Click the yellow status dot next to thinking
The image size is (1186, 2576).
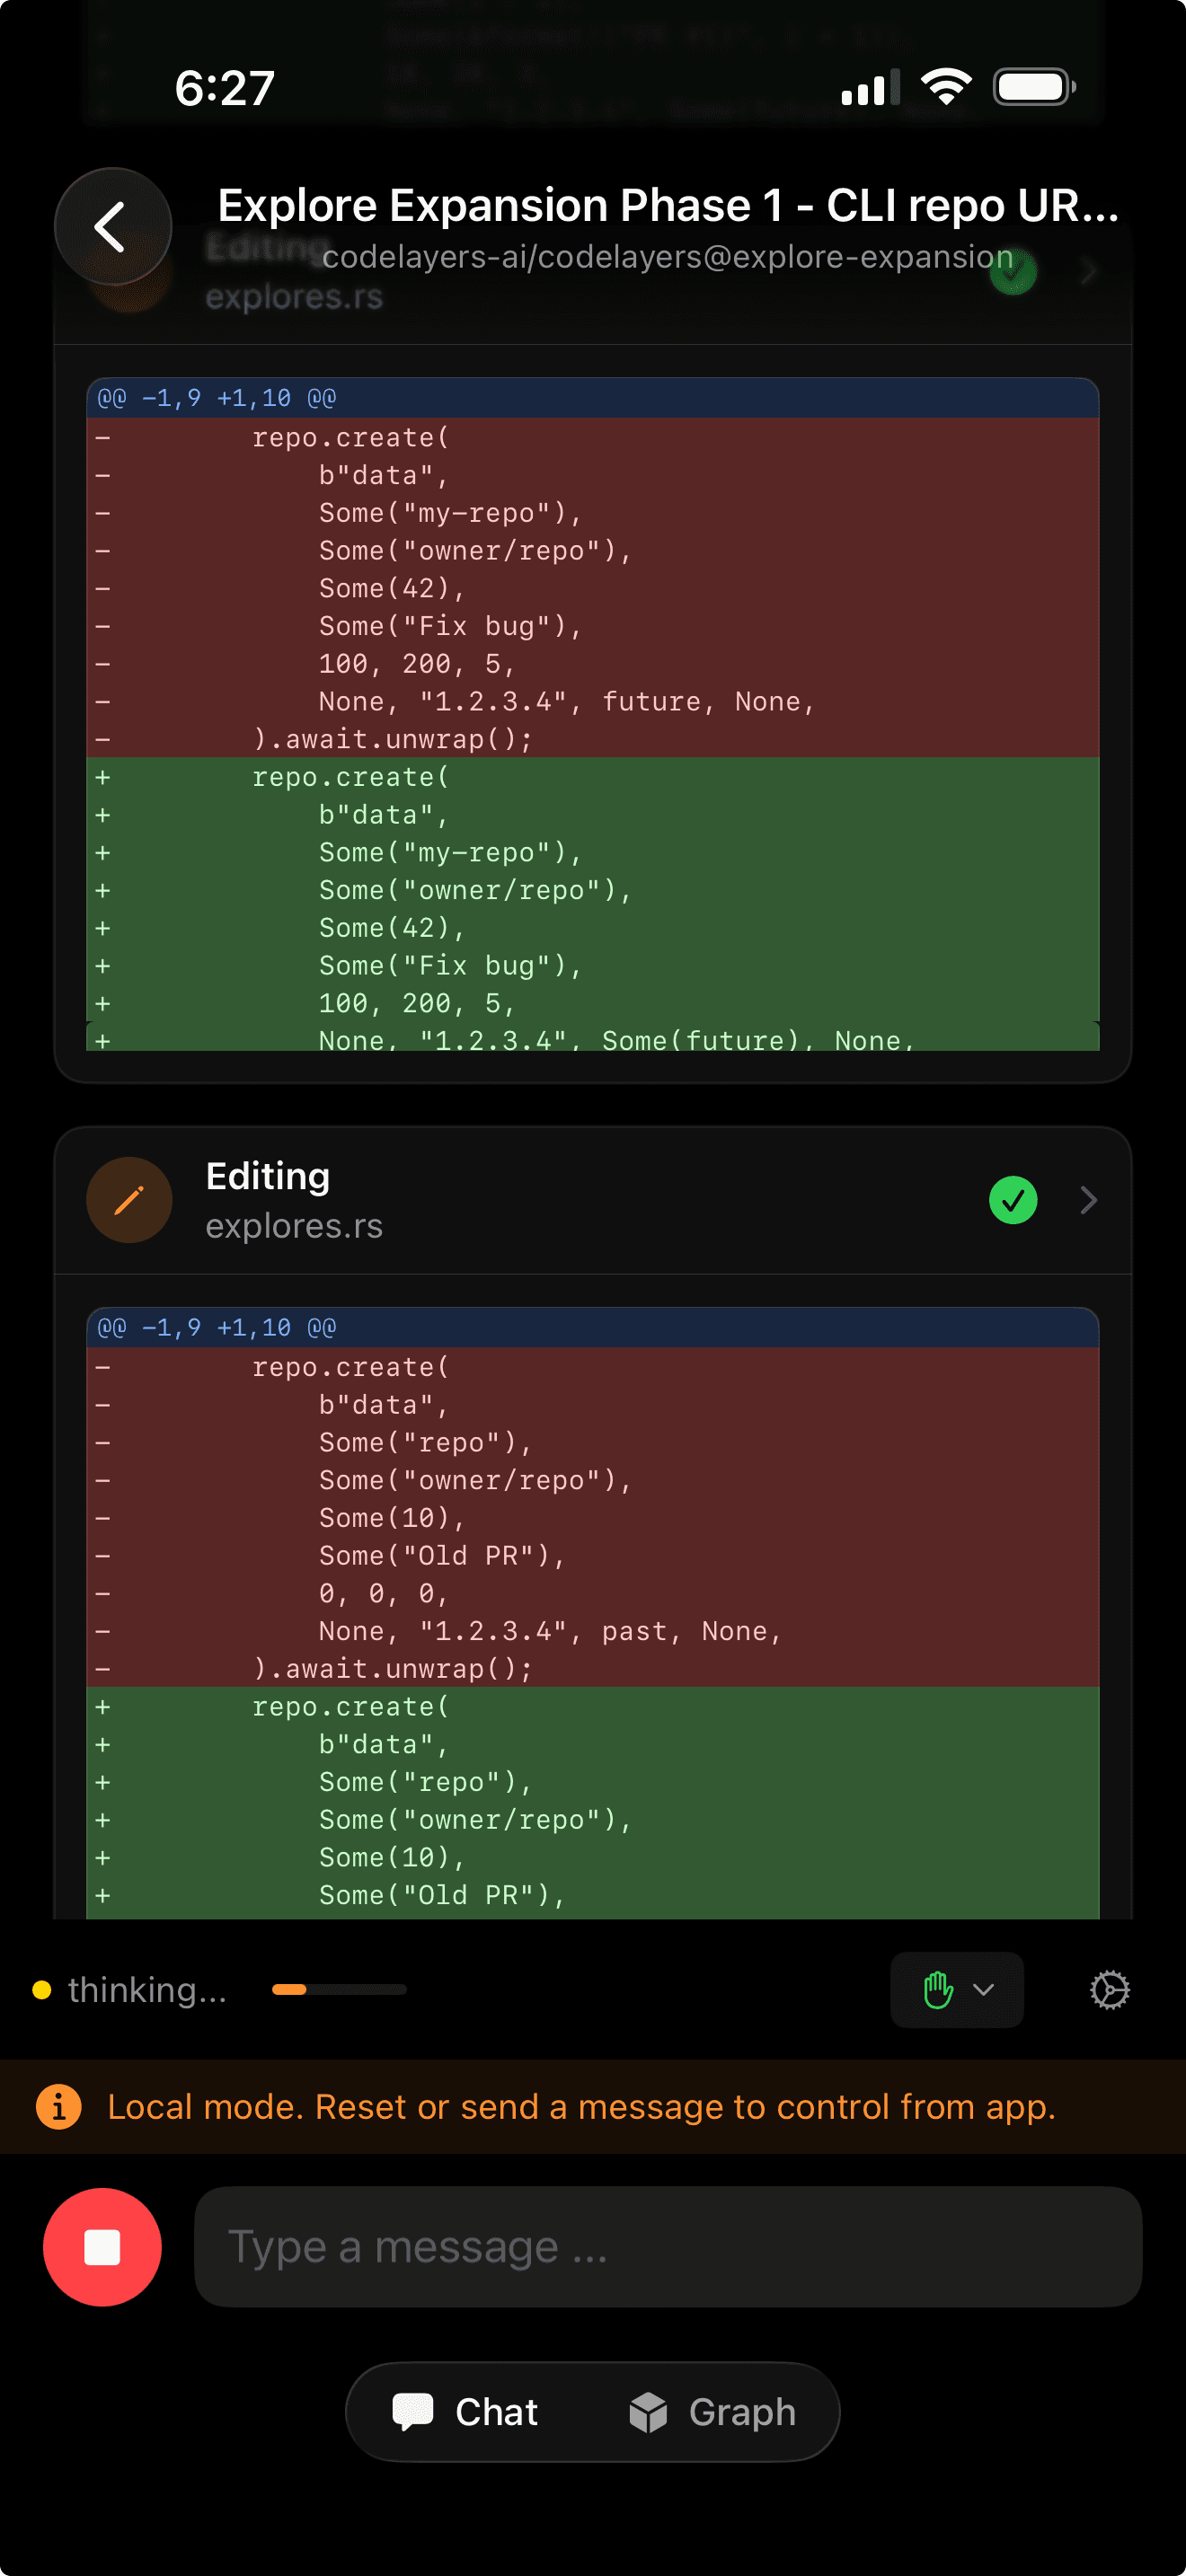(x=42, y=1989)
